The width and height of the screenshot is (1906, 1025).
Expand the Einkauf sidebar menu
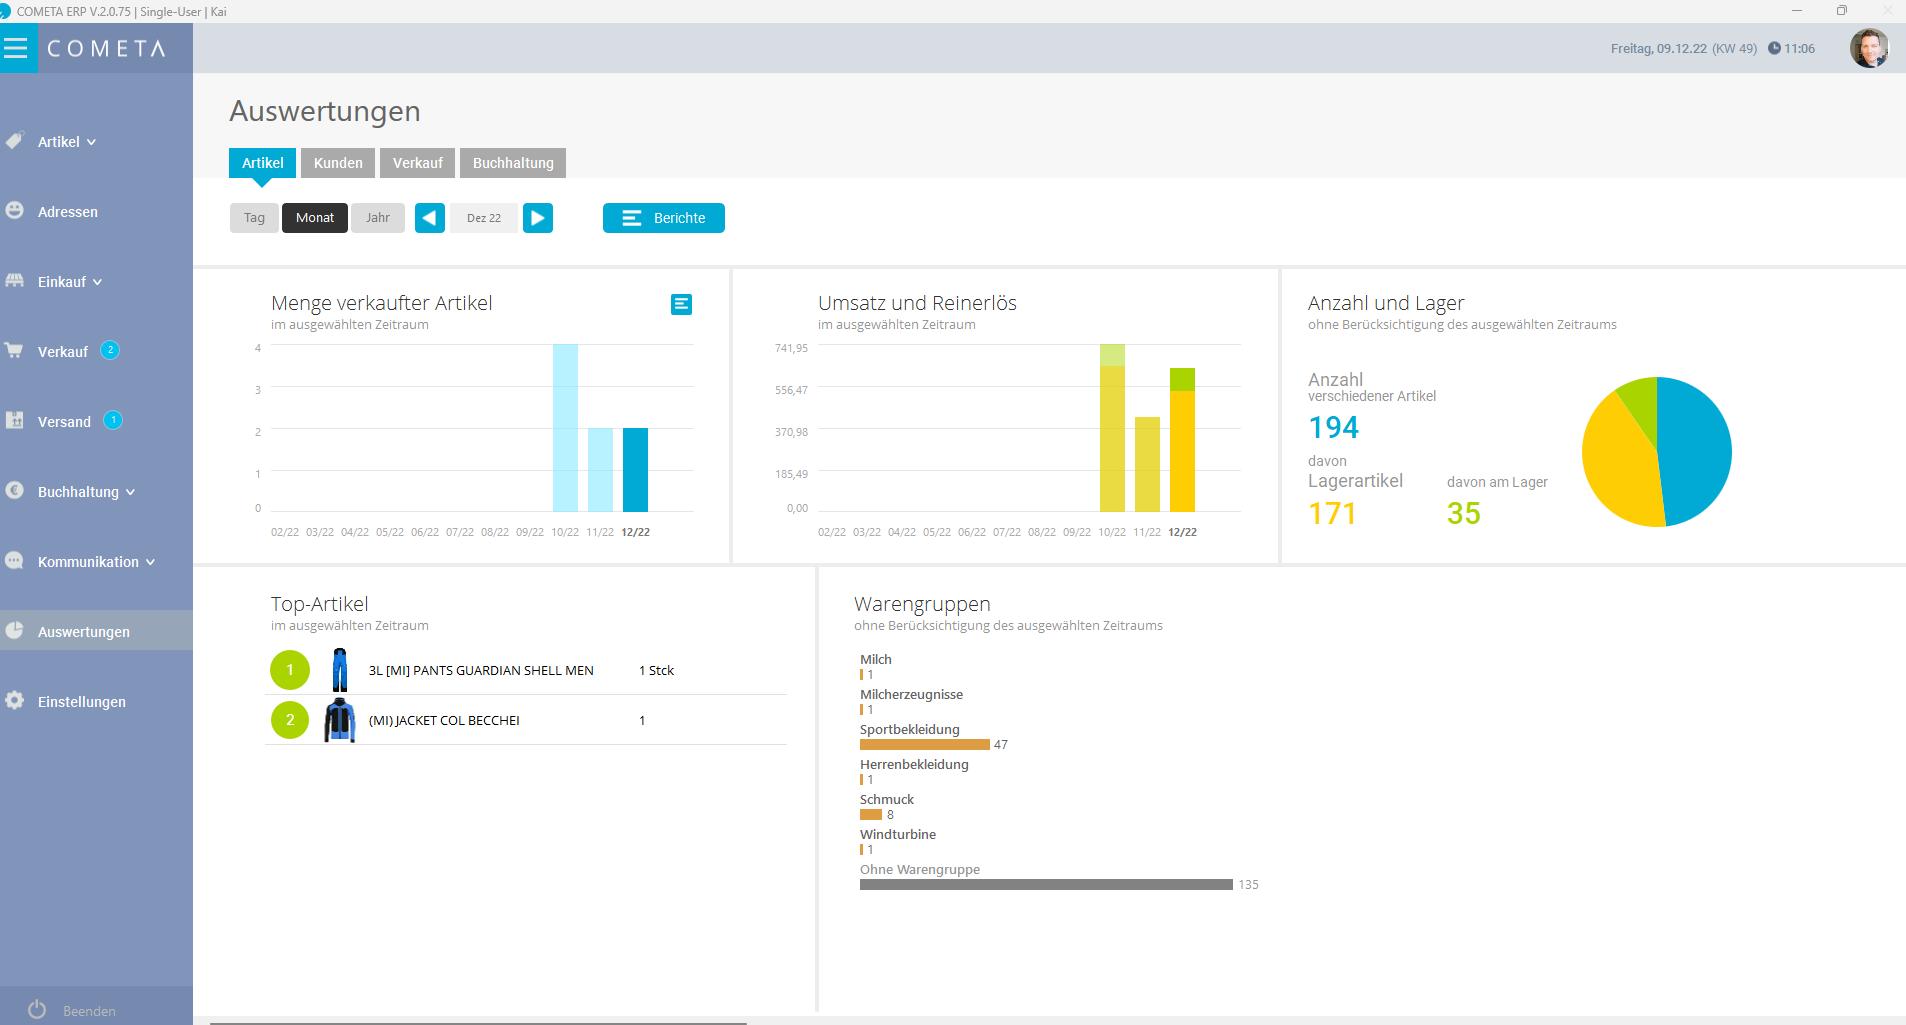69,282
